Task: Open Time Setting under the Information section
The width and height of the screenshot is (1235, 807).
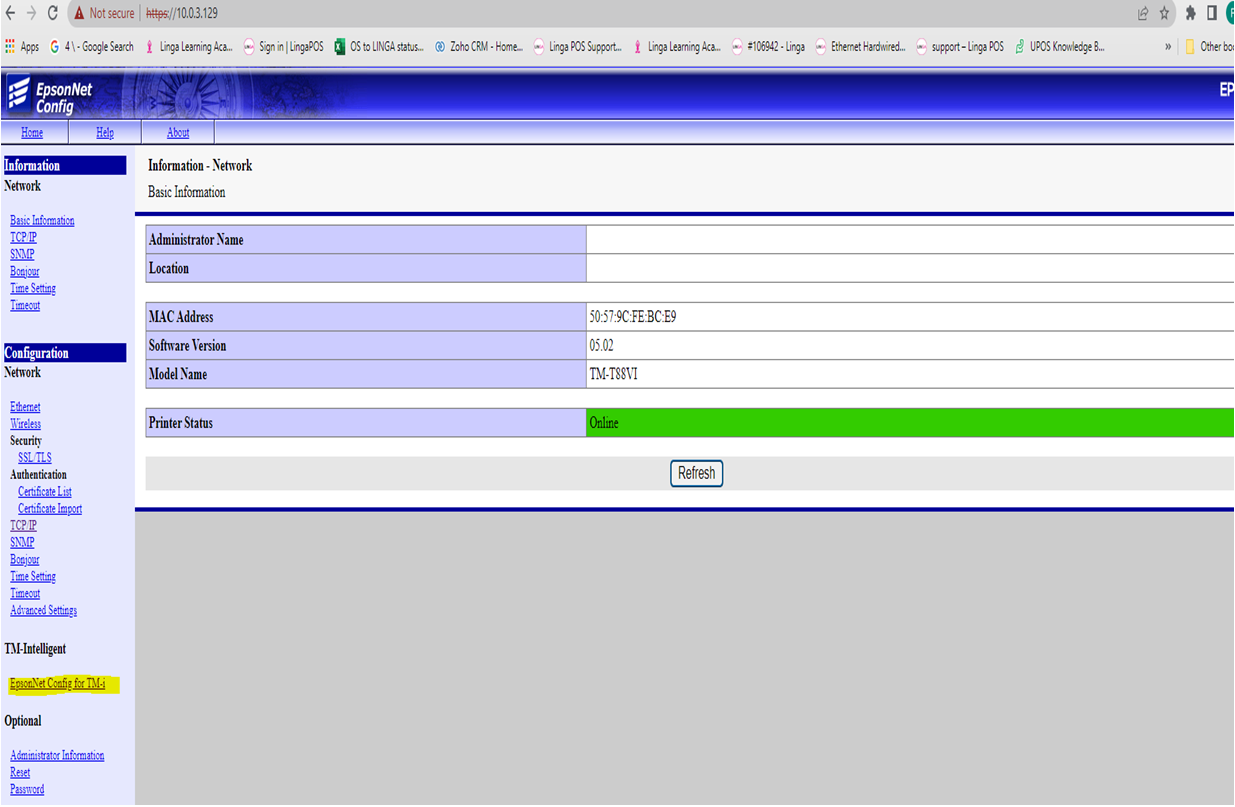Action: tap(33, 289)
